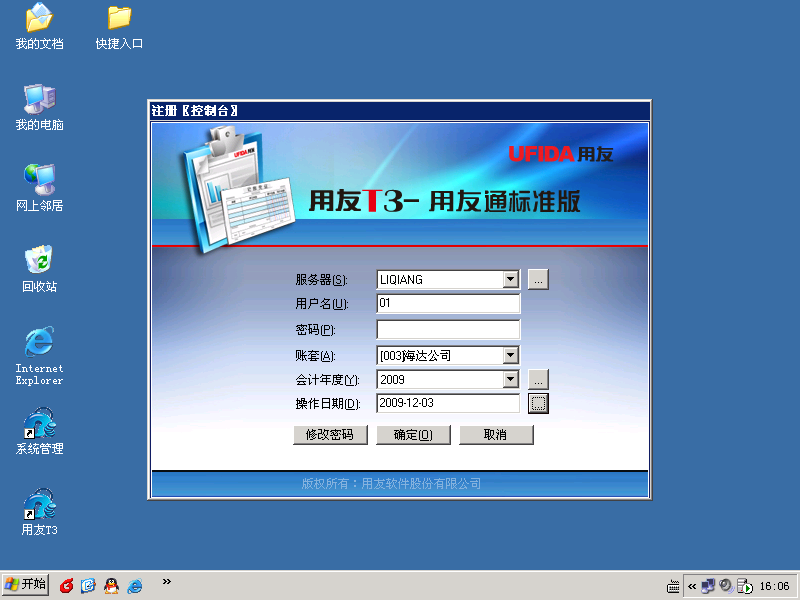The width and height of the screenshot is (800, 600).
Task: Click the clipboard report graphic in the banner
Action: point(238,191)
